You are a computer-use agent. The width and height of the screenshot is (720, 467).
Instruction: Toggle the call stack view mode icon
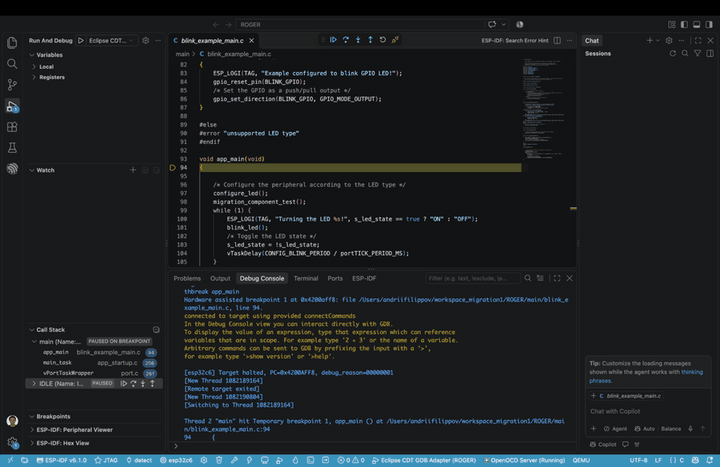click(x=156, y=330)
